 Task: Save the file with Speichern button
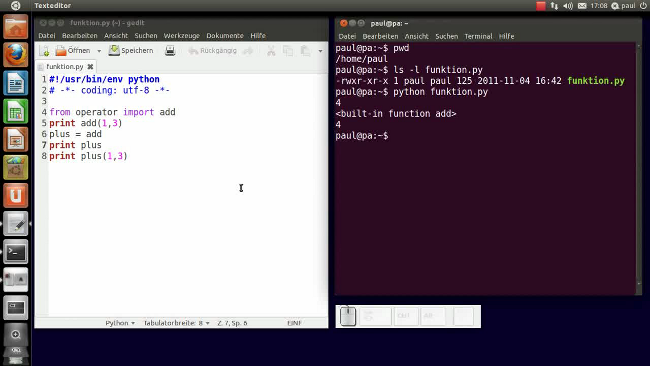[x=131, y=51]
